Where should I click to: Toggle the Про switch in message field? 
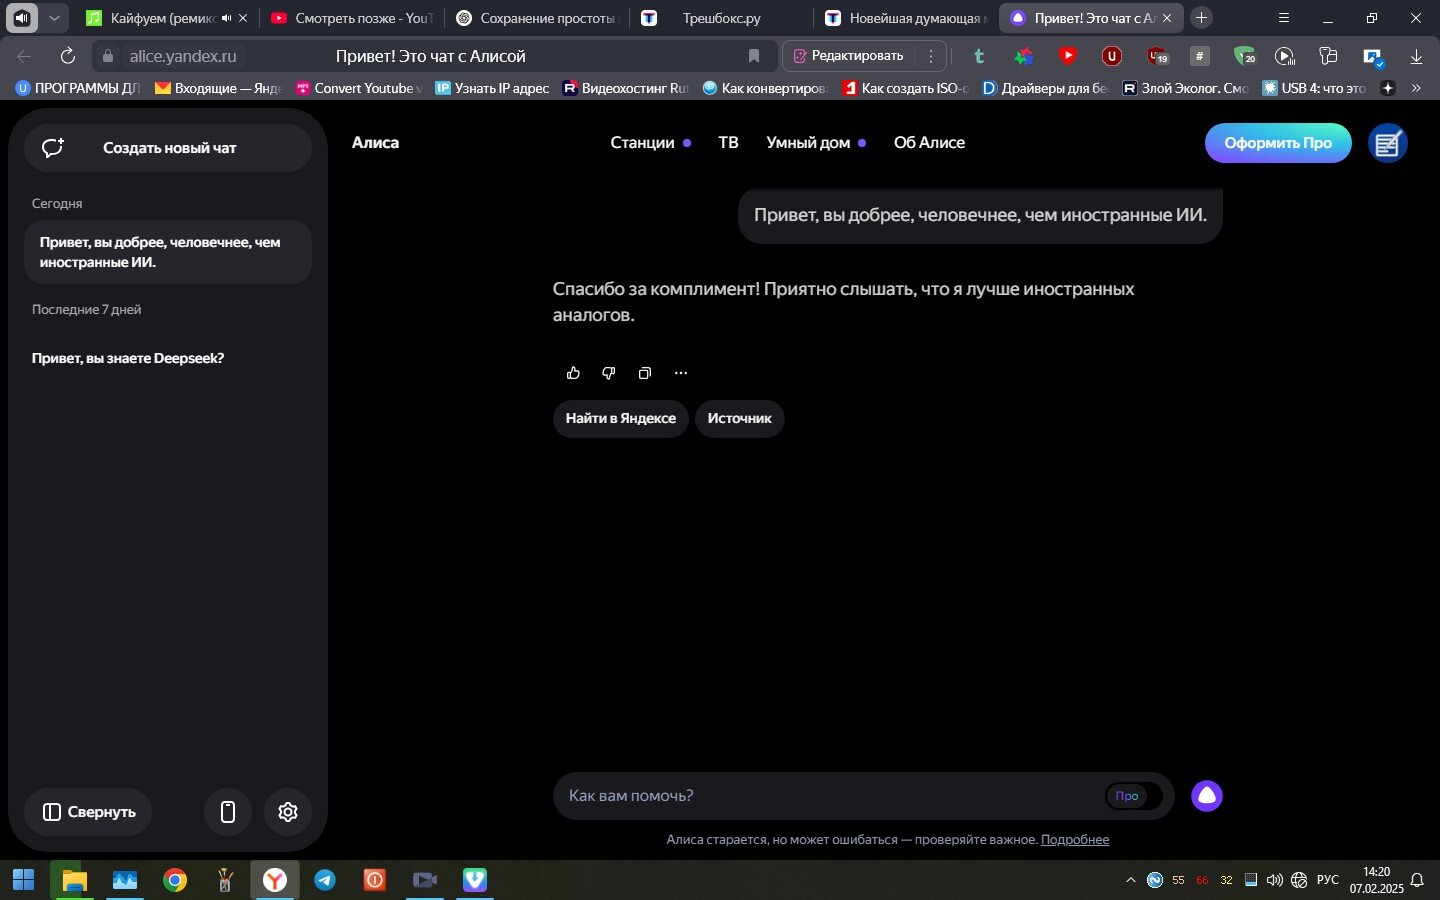1134,796
